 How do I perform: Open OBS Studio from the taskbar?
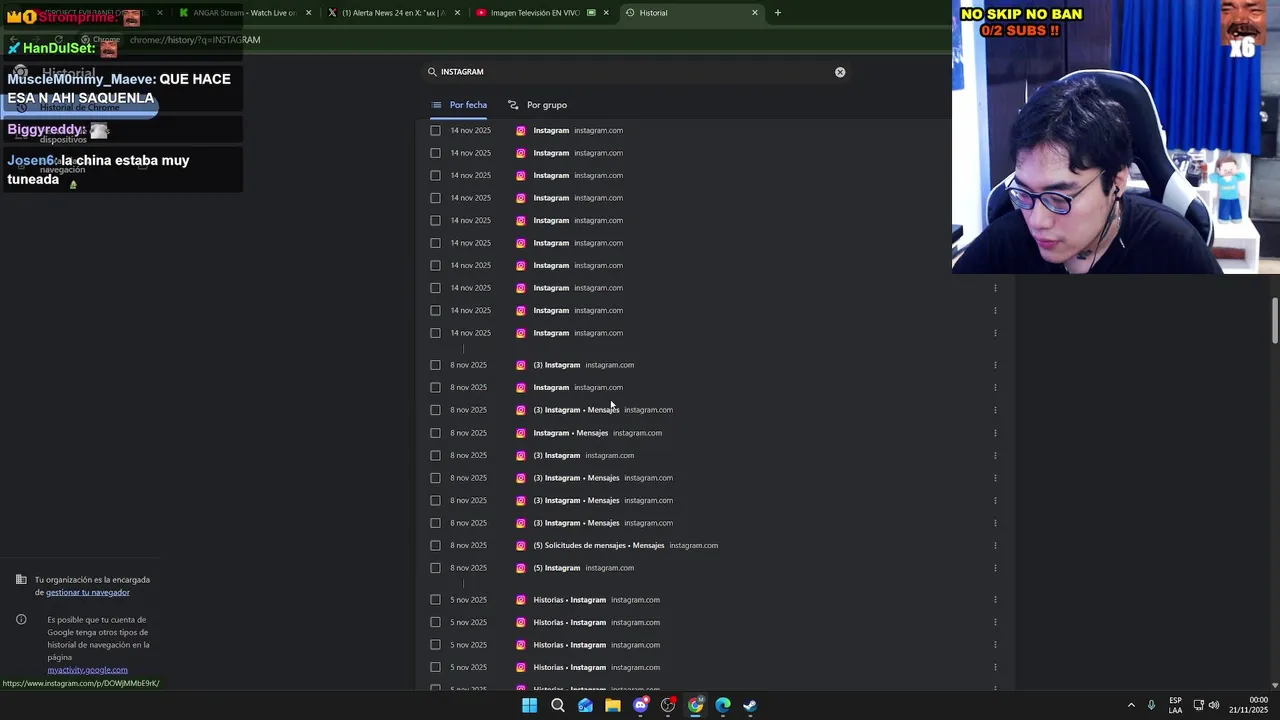click(x=668, y=705)
